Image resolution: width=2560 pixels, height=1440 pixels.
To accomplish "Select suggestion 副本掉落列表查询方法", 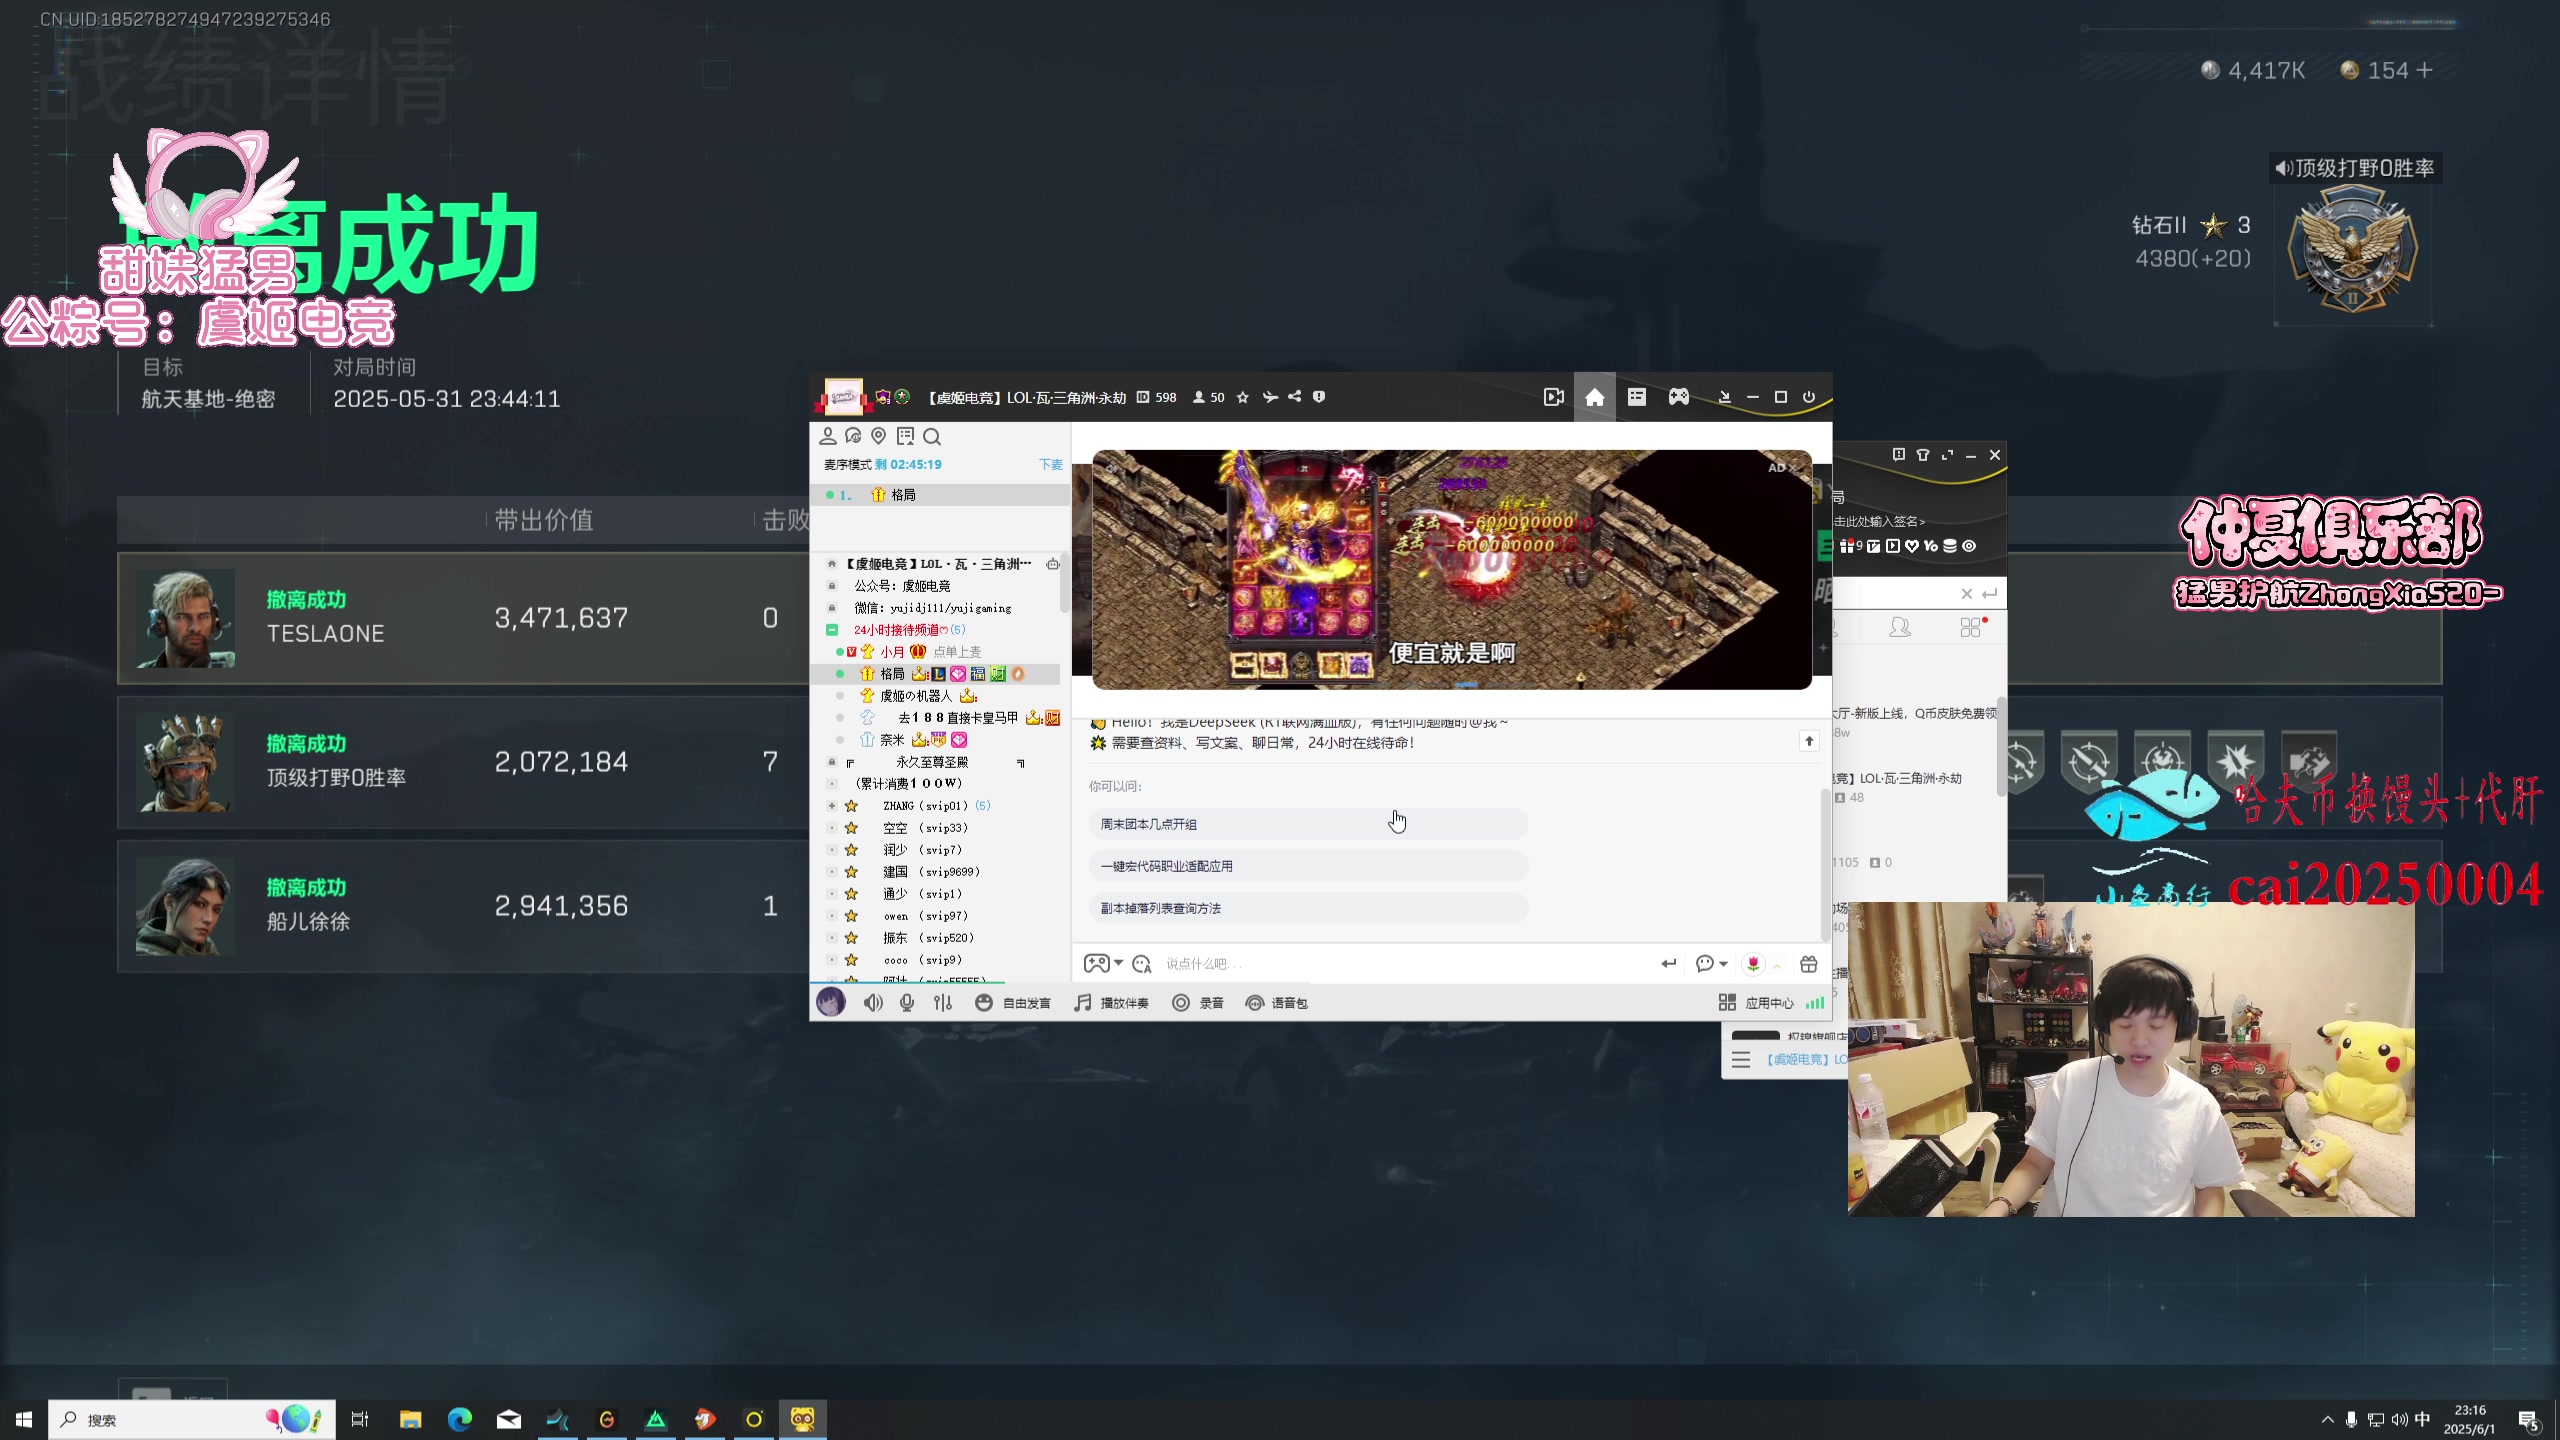I will click(x=1308, y=908).
